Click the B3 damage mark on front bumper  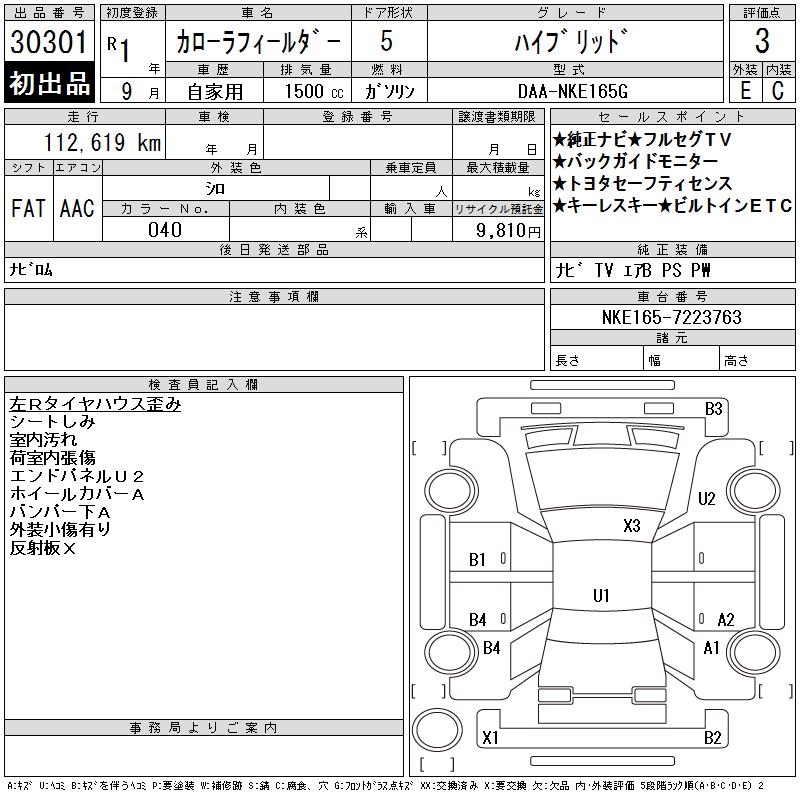[713, 409]
